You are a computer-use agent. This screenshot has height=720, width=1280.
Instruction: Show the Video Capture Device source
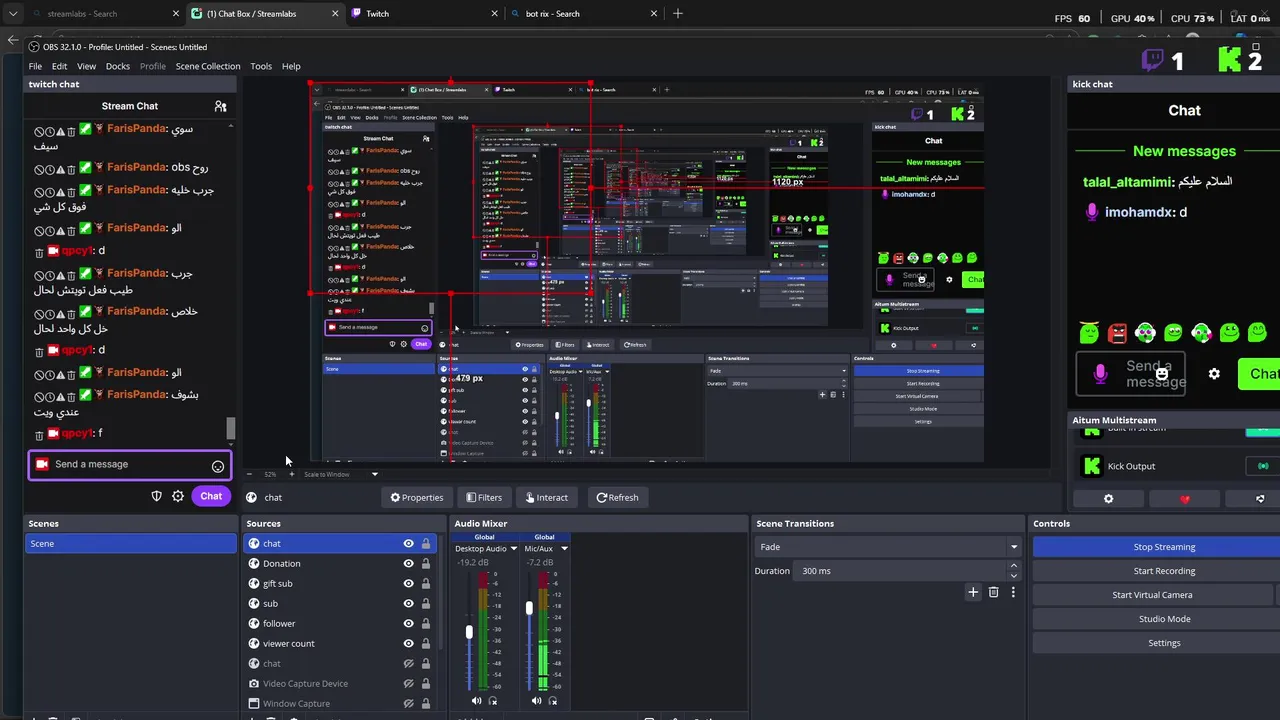point(408,684)
